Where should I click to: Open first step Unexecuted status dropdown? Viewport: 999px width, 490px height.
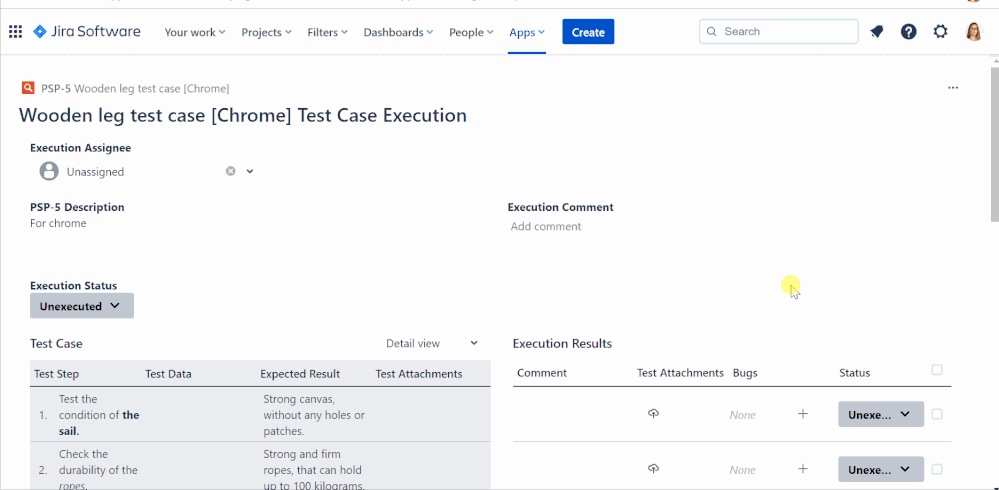point(880,414)
